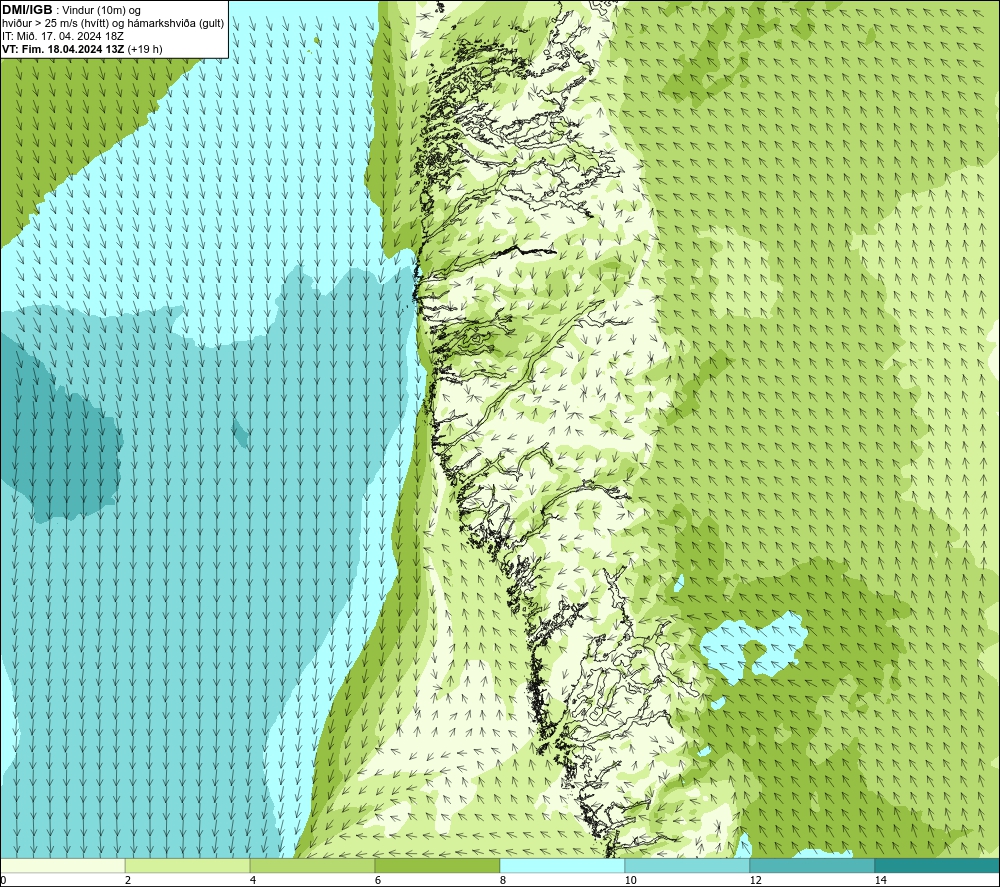Image resolution: width=1000 pixels, height=887 pixels.
Task: Click the 12–14 m/s teal legend swatch
Action: [812, 865]
